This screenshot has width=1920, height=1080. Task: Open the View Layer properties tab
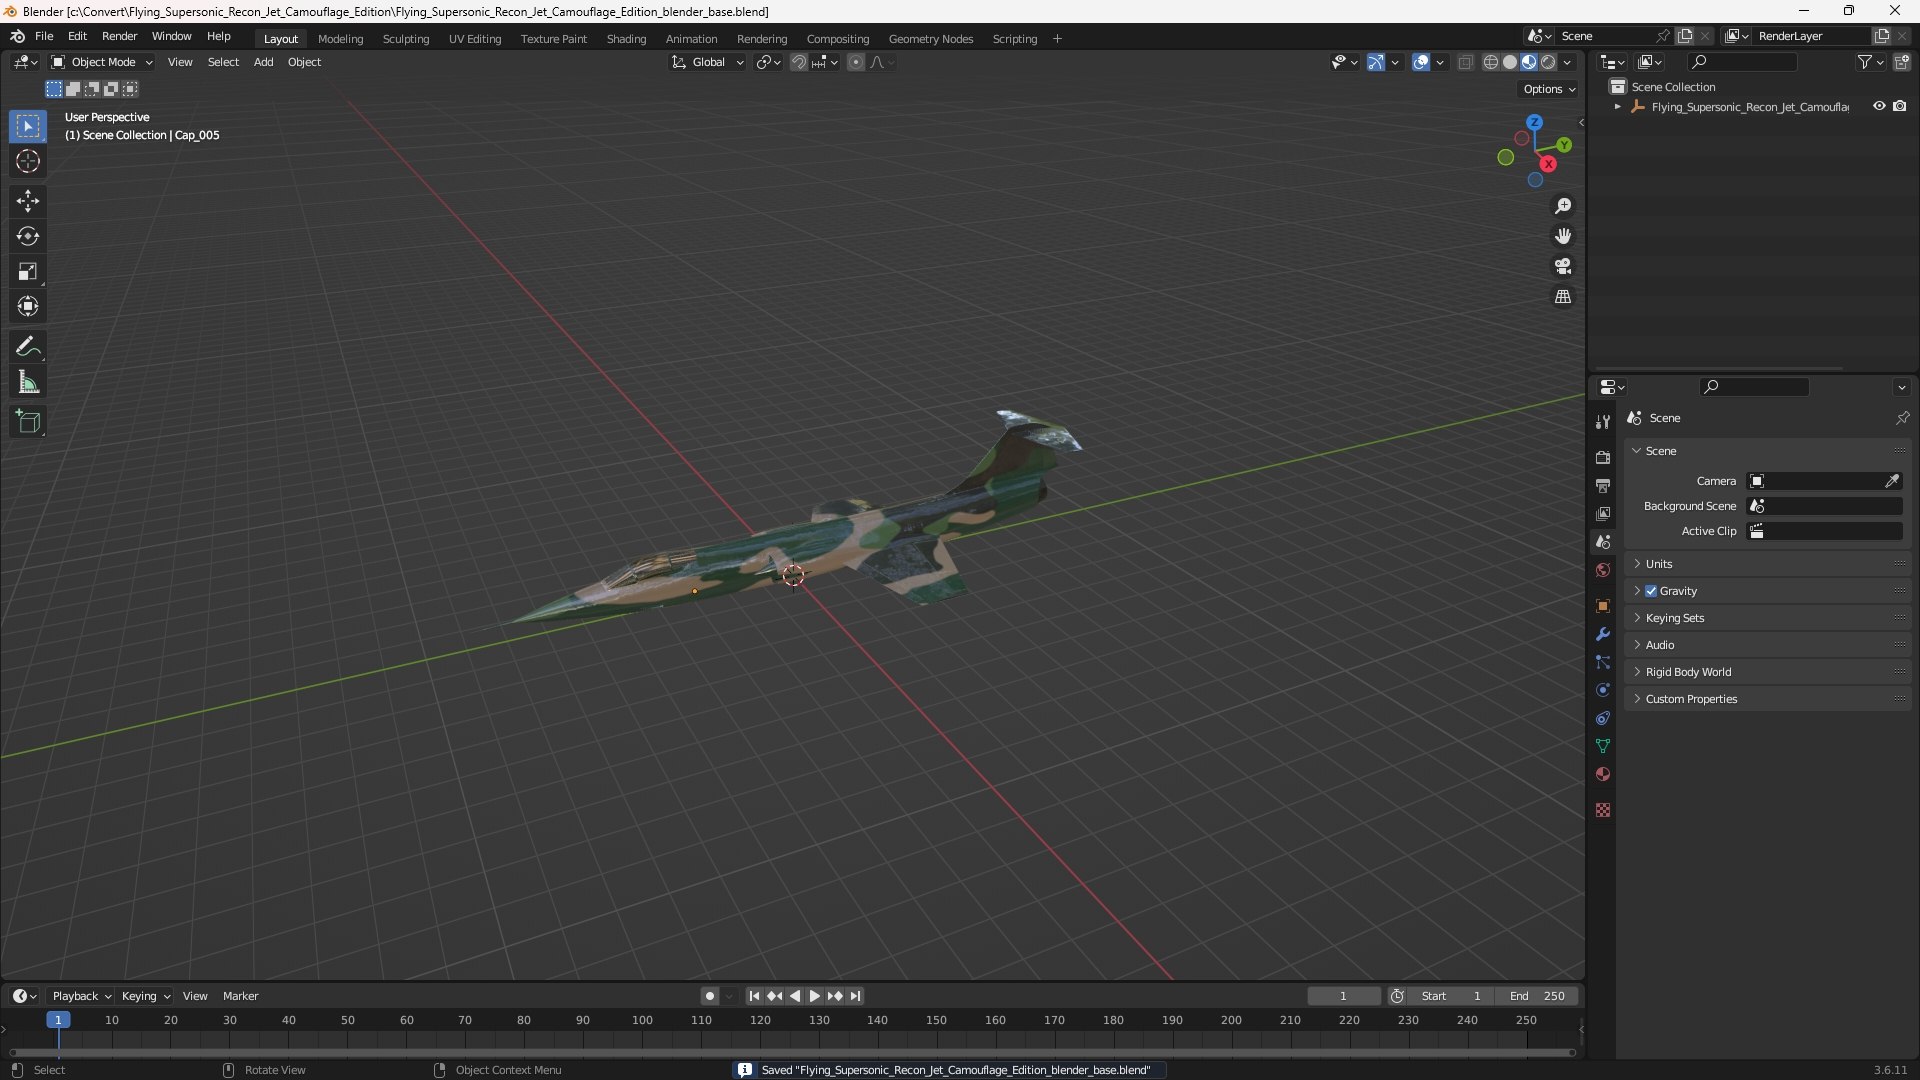[1603, 513]
